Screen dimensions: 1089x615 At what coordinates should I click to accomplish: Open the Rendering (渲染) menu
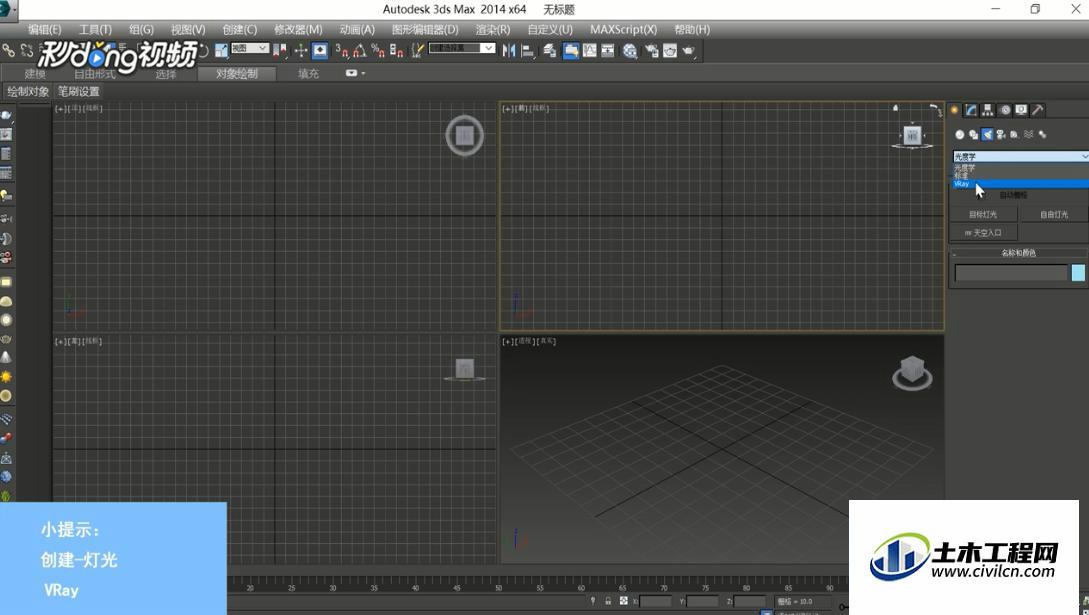point(492,29)
